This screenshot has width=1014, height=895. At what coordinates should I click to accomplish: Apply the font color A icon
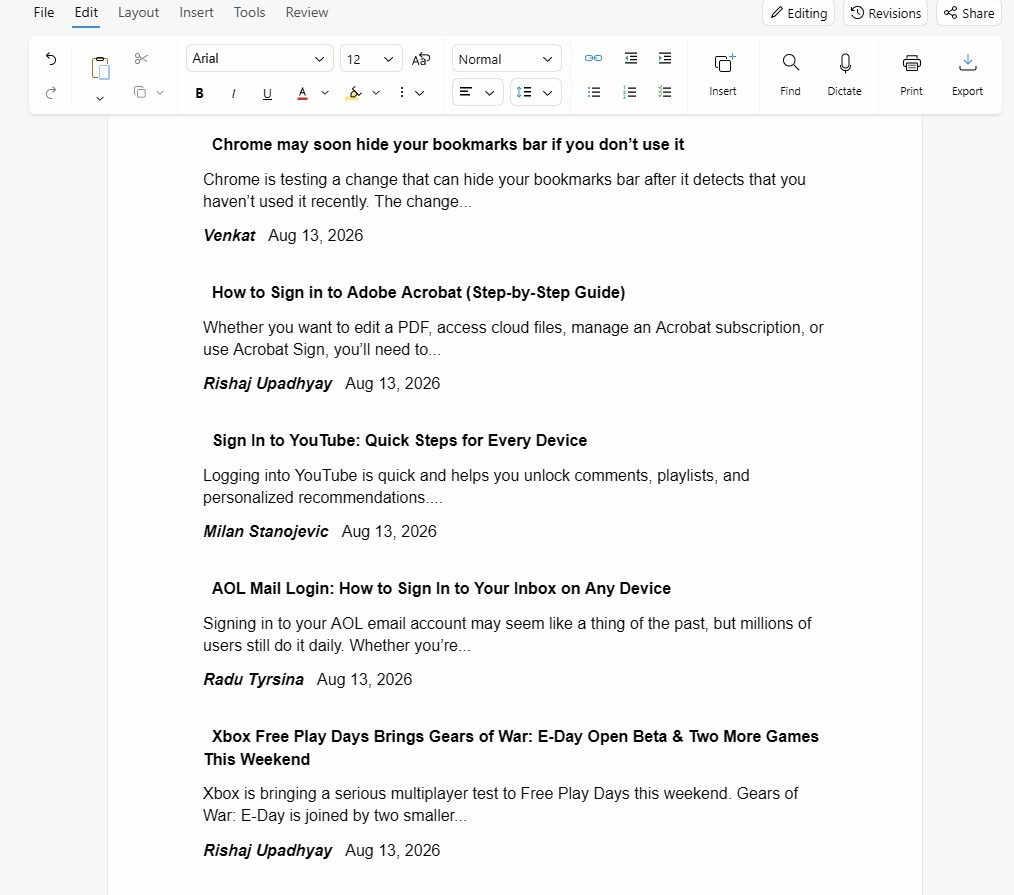302,93
